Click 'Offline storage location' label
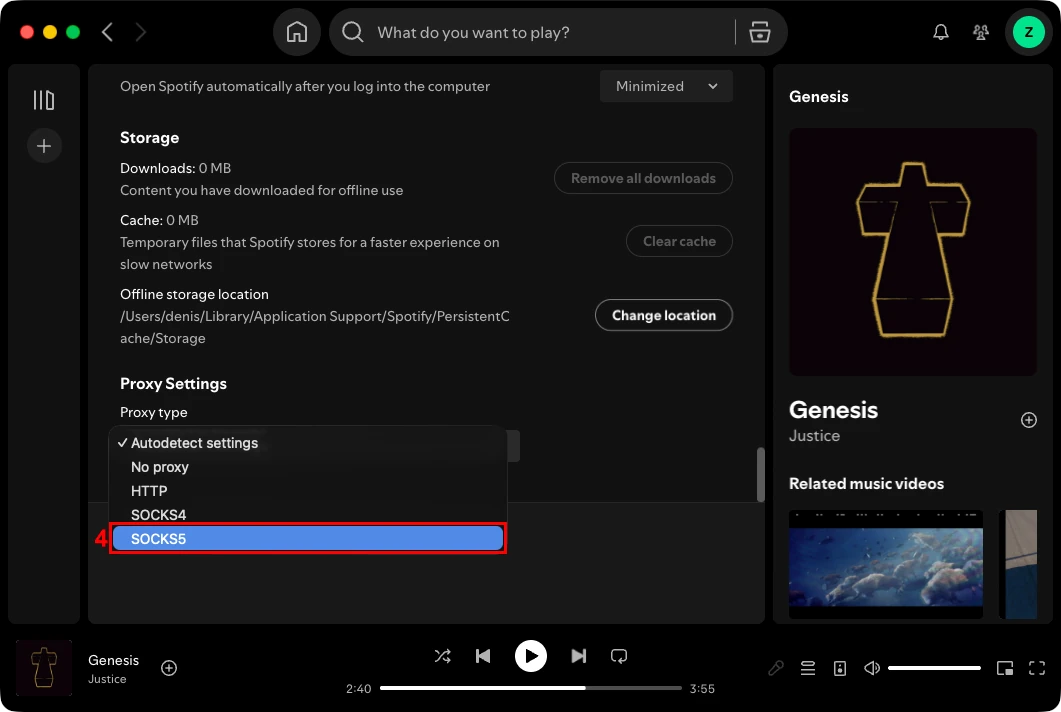This screenshot has width=1061, height=712. click(194, 294)
